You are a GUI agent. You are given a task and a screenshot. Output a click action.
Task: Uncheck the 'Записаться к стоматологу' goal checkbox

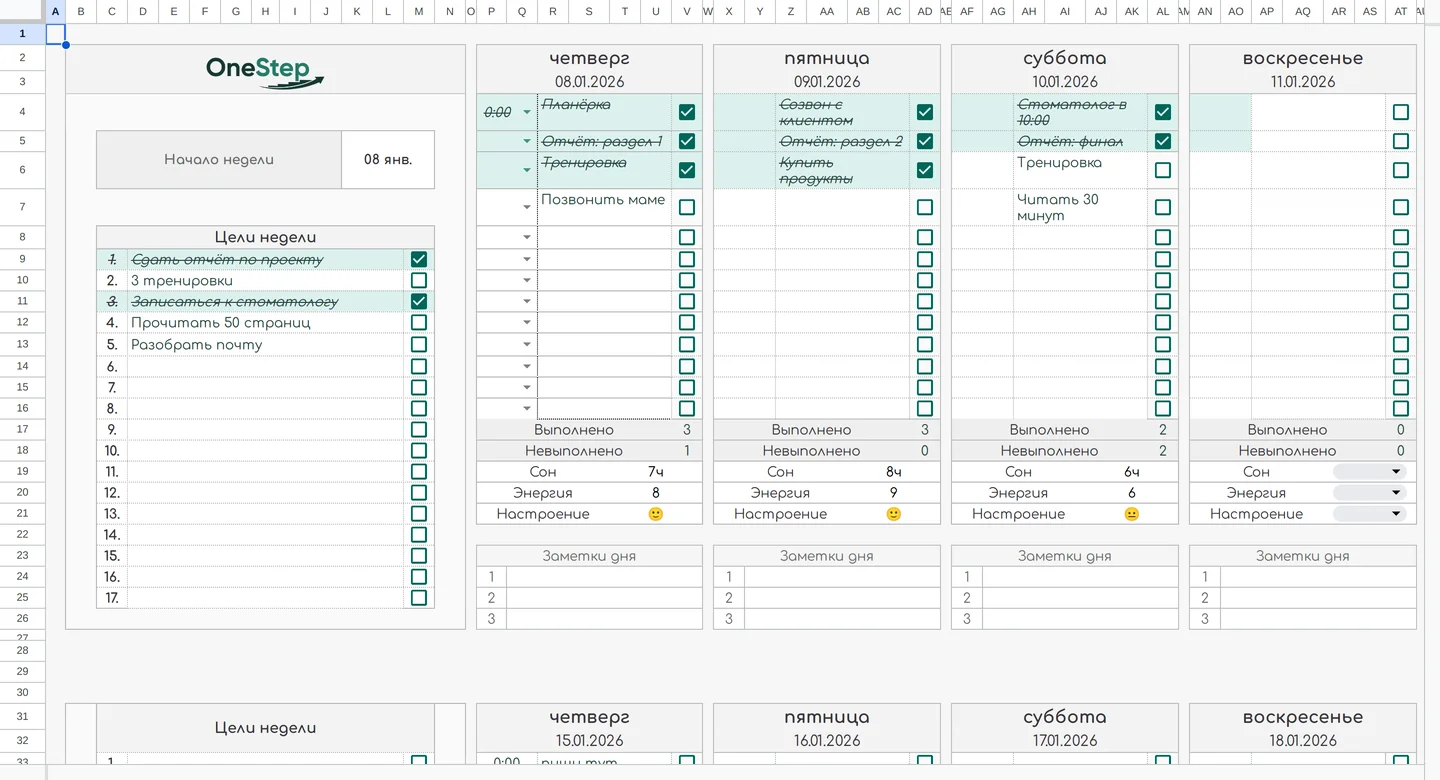click(x=419, y=301)
